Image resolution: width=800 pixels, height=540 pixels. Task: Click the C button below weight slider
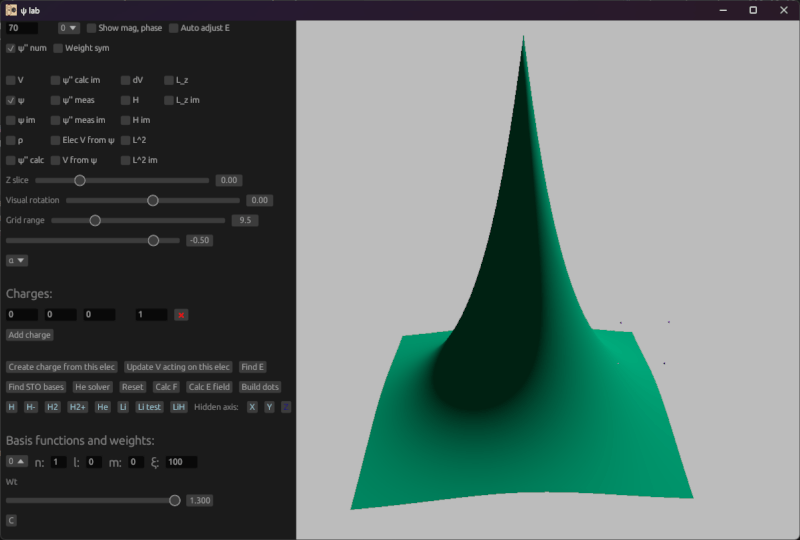point(11,521)
